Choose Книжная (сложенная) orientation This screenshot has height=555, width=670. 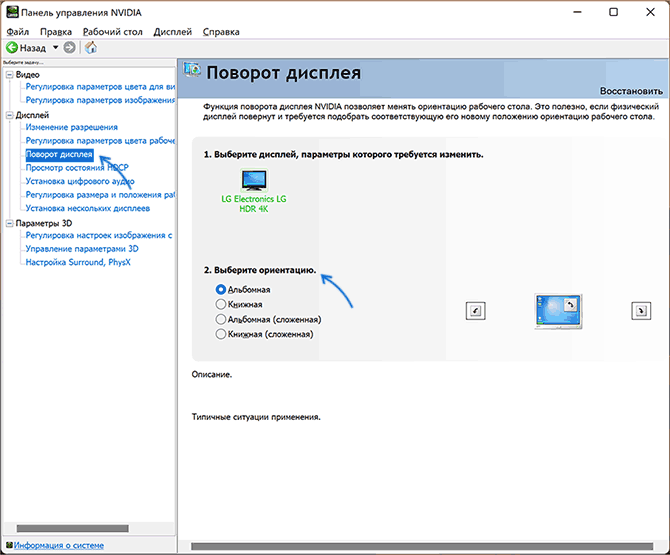coord(220,334)
